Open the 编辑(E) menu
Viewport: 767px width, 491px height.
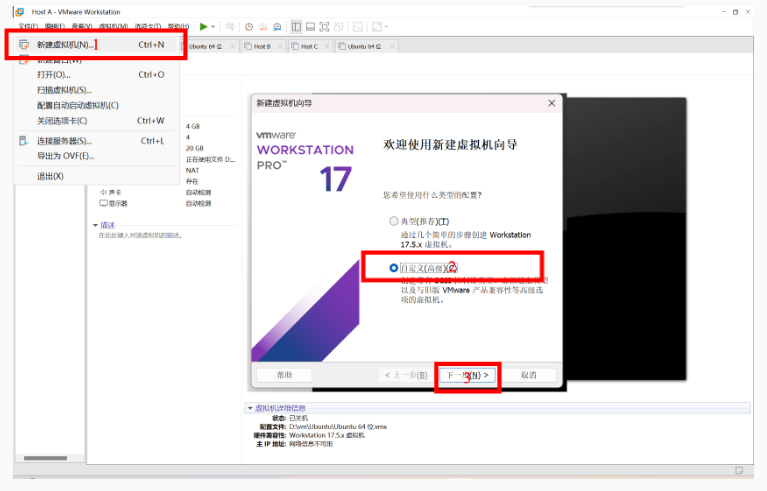(x=55, y=26)
